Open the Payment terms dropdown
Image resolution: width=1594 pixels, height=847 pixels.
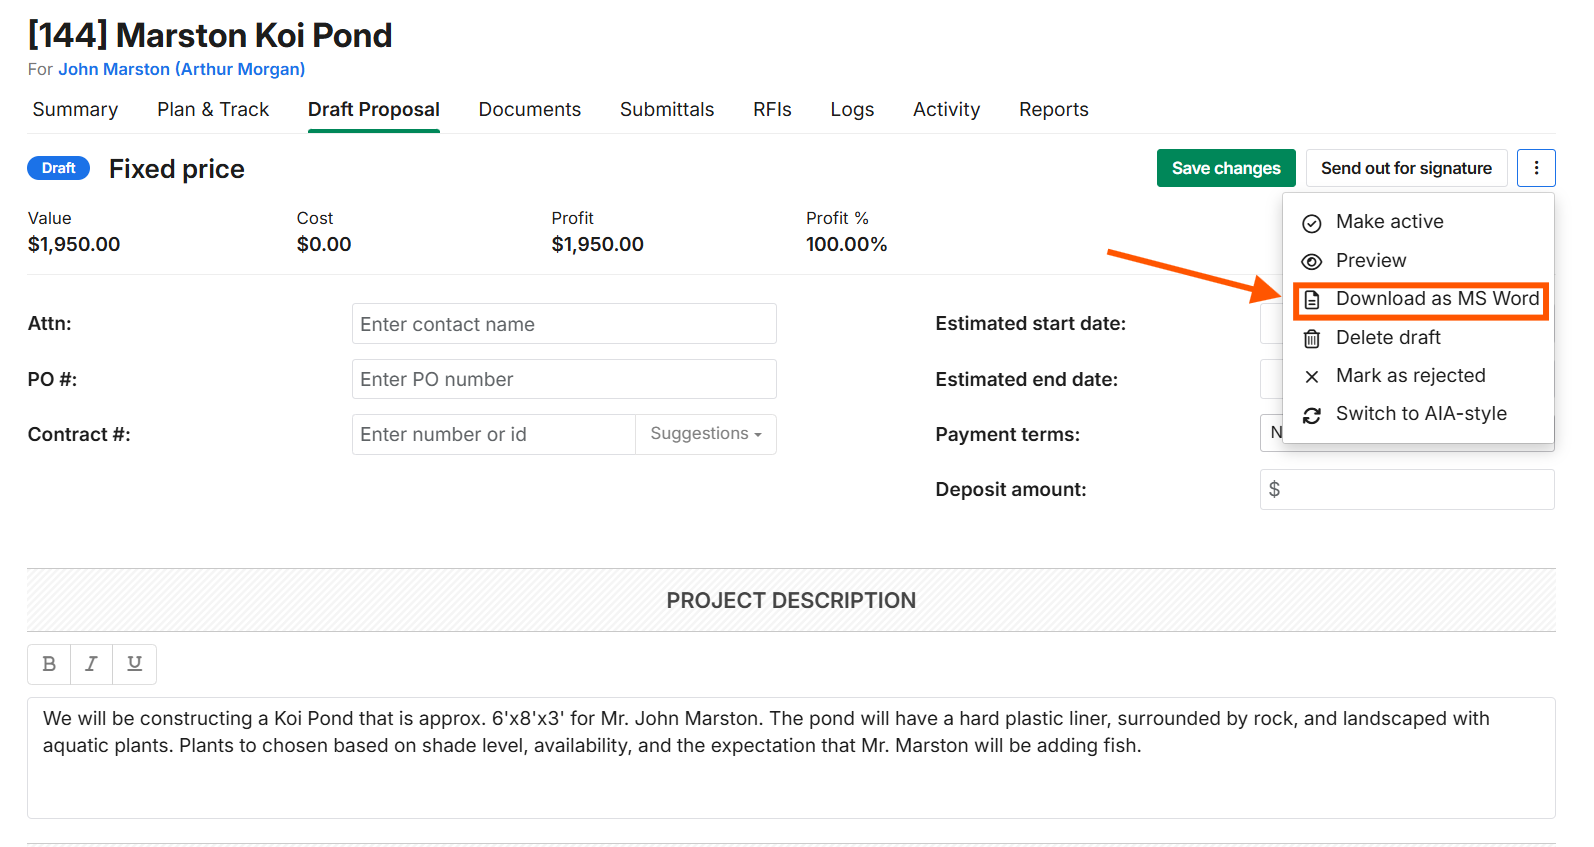point(1271,433)
